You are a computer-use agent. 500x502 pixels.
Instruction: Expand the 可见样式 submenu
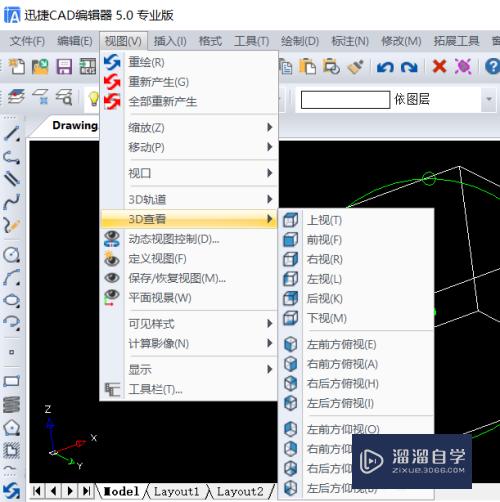pos(189,324)
